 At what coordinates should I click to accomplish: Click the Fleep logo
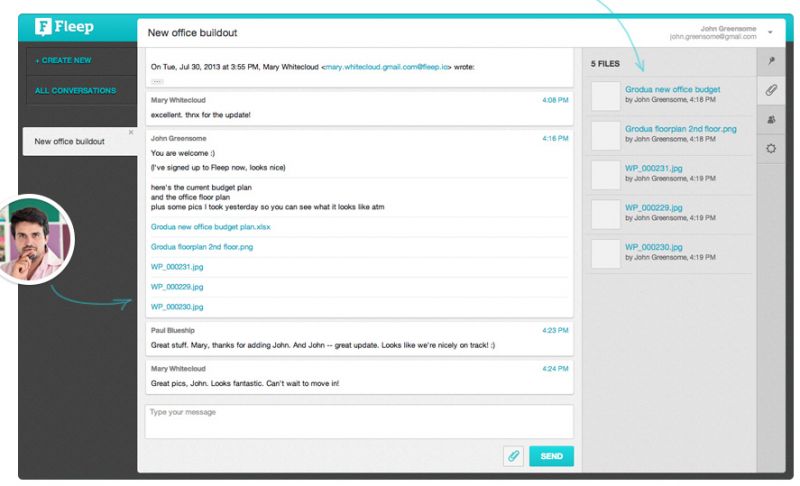(x=64, y=27)
